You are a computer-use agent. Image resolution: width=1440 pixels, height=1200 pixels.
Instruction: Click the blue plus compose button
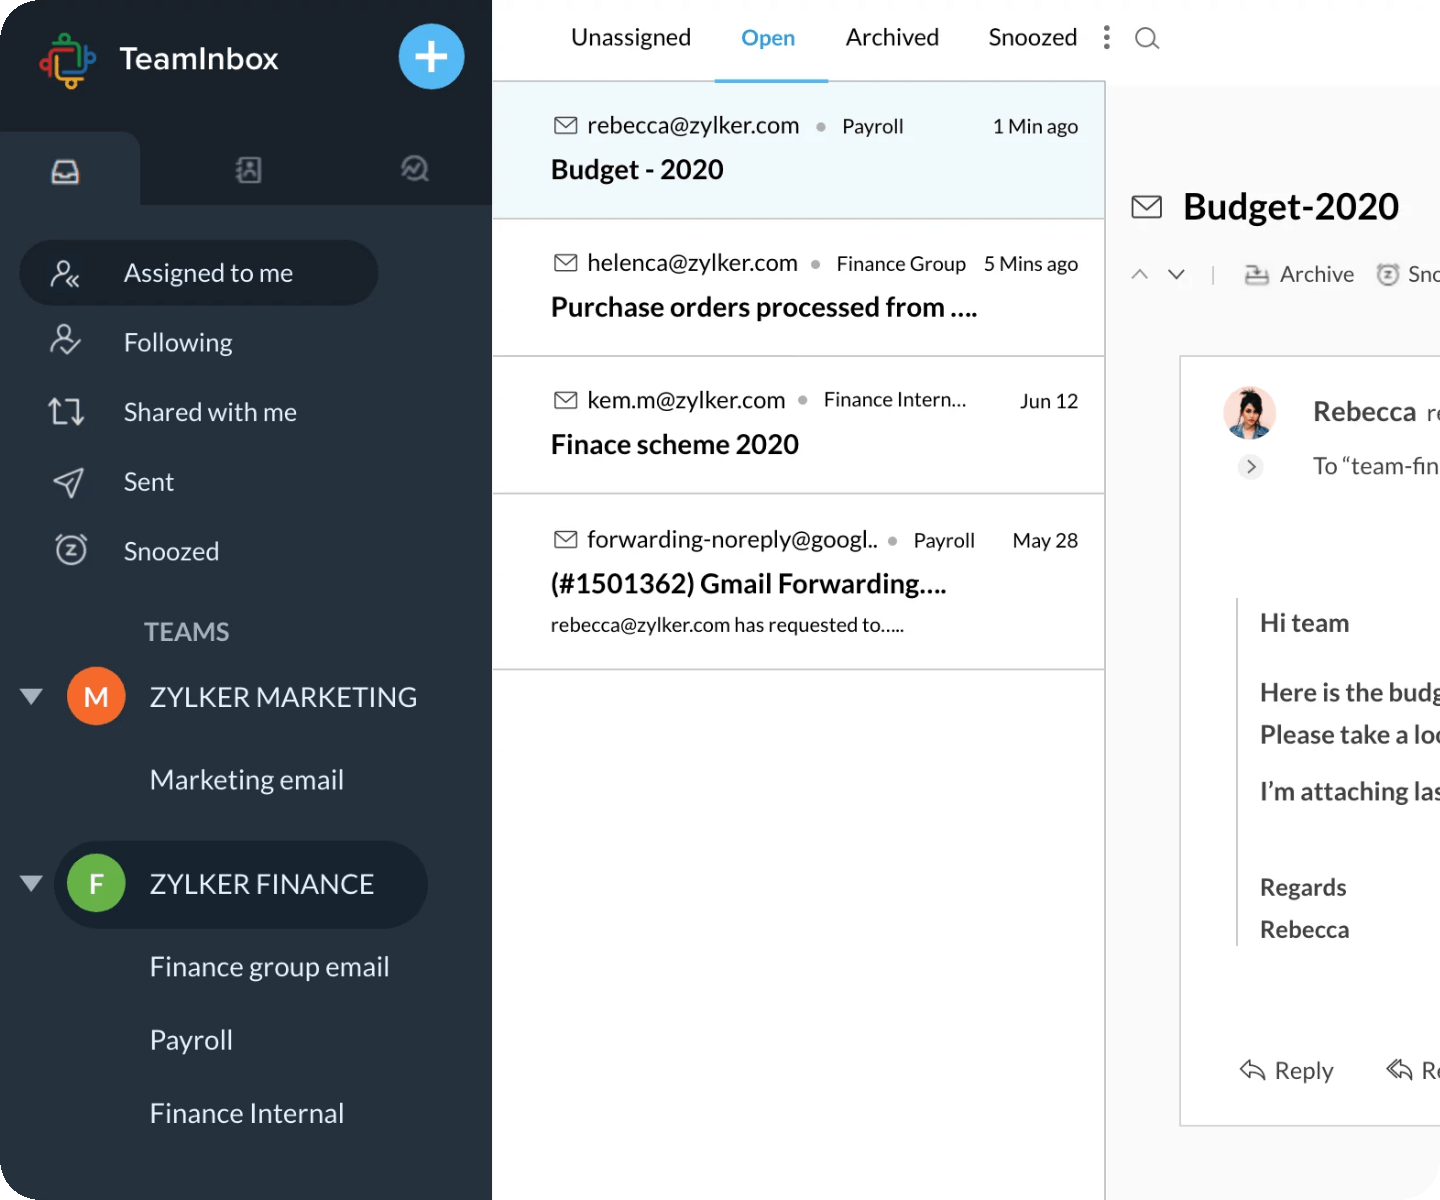click(x=431, y=57)
